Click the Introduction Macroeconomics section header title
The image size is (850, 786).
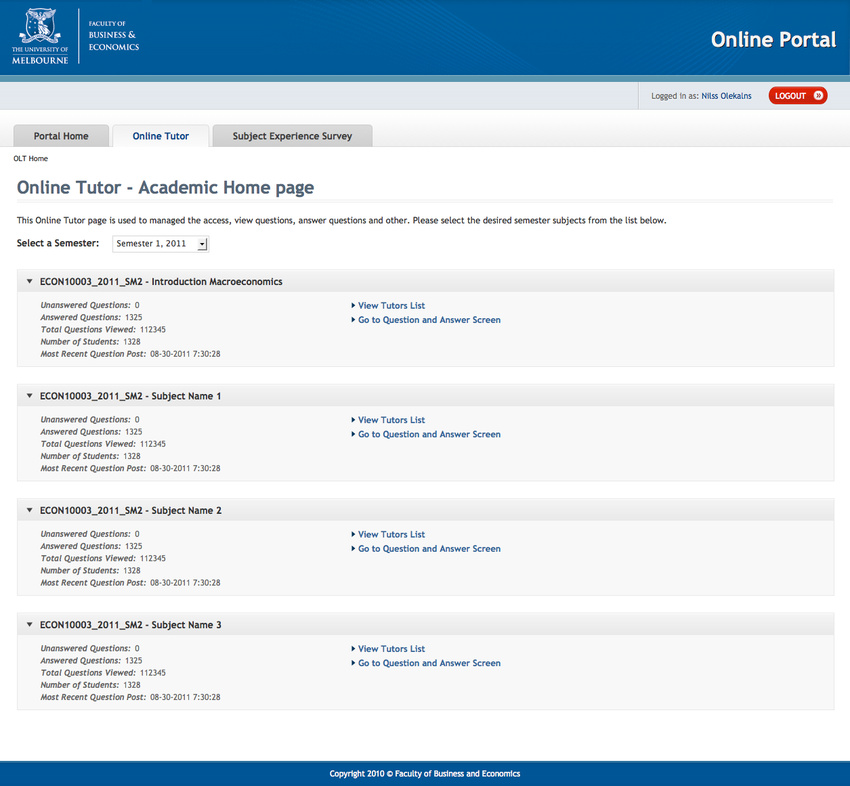pyautogui.click(x=161, y=282)
